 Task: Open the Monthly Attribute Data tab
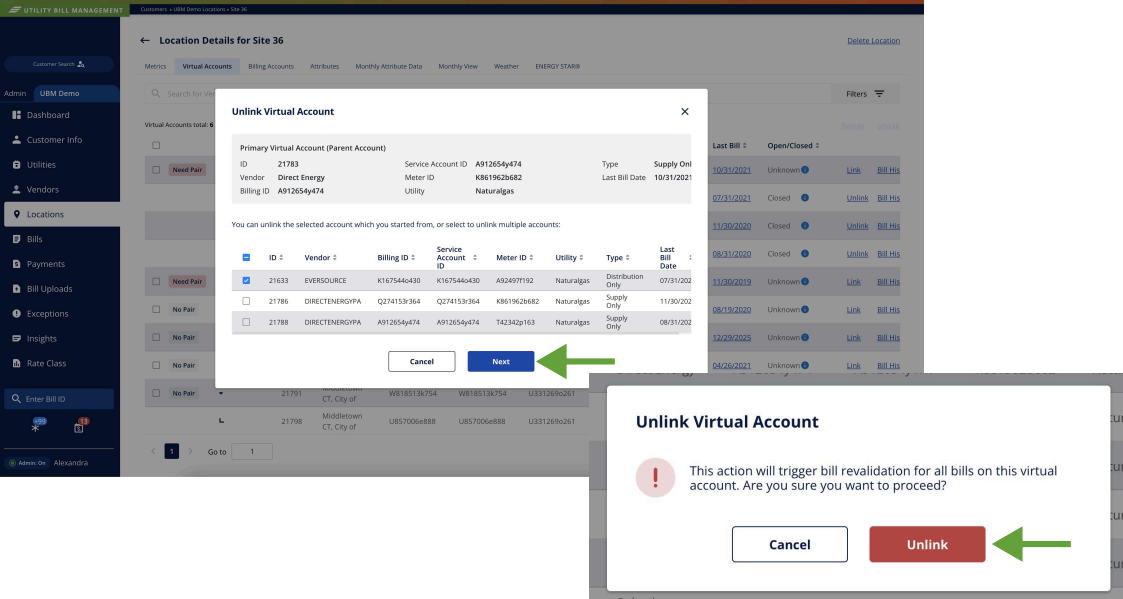[388, 67]
